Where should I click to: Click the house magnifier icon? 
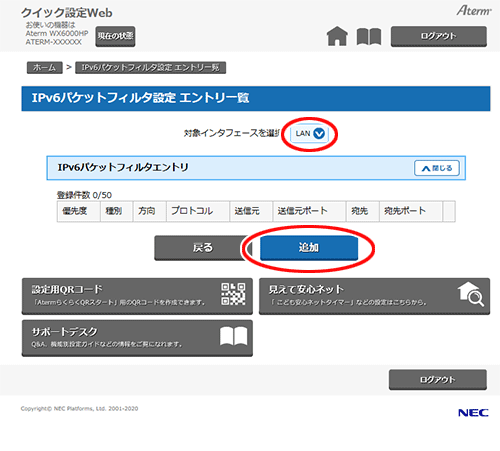471,294
